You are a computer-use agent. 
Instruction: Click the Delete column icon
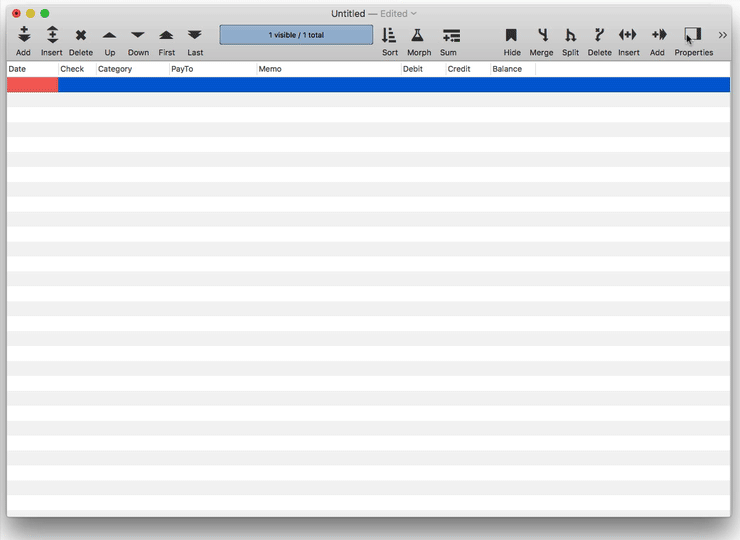[x=599, y=35]
